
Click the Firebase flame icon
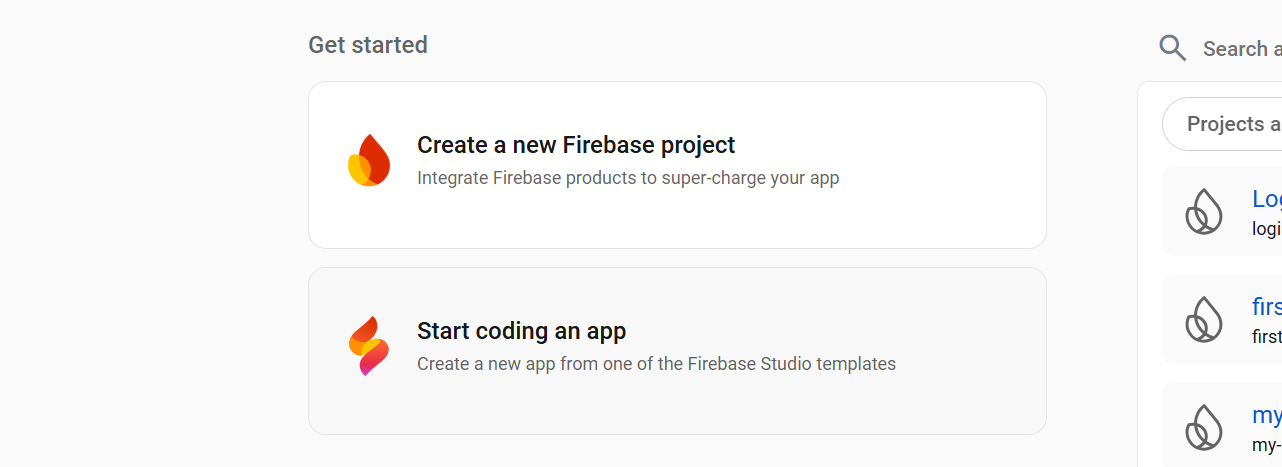(369, 160)
